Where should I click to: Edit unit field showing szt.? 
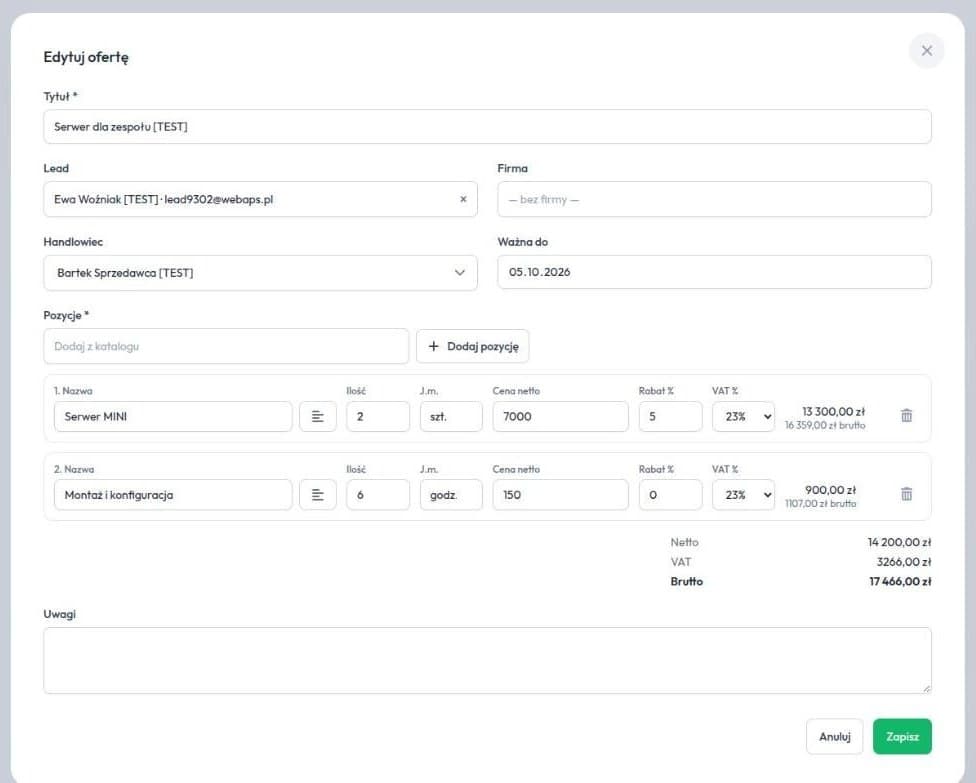(x=451, y=416)
